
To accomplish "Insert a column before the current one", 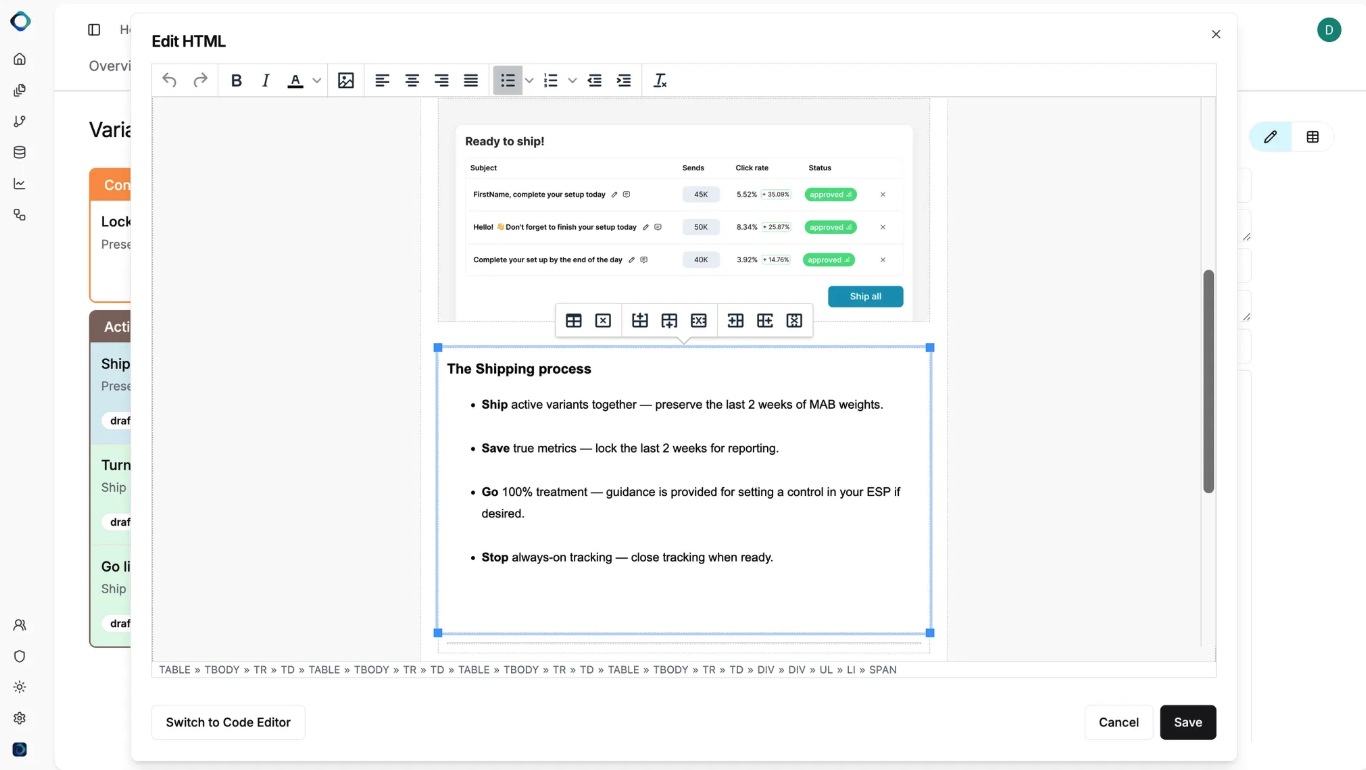I will (x=735, y=321).
